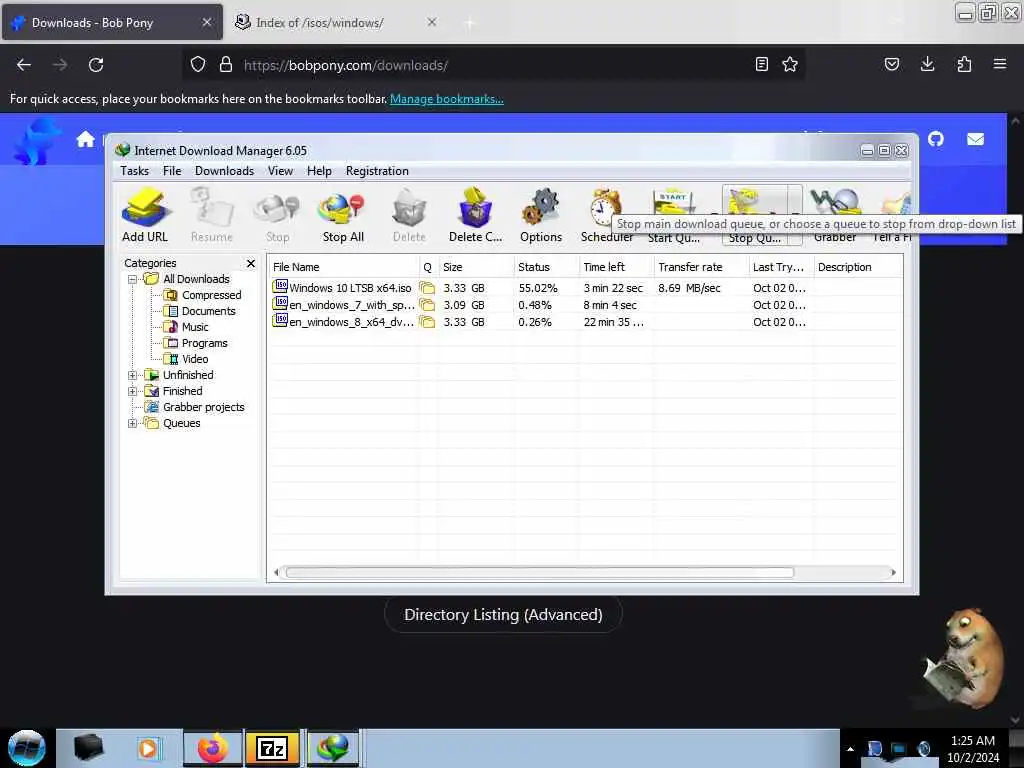
Task: Click the greyed Delete toolbar icon
Action: (409, 215)
